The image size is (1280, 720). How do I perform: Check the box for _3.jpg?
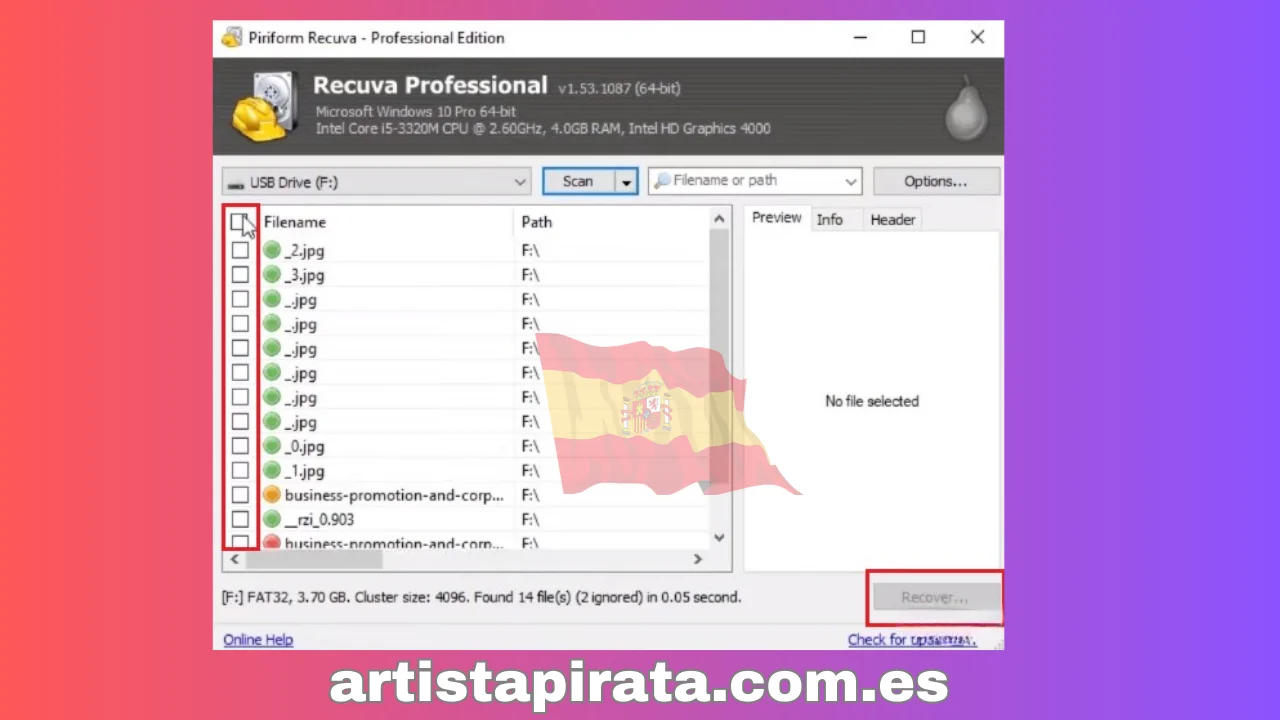(240, 275)
